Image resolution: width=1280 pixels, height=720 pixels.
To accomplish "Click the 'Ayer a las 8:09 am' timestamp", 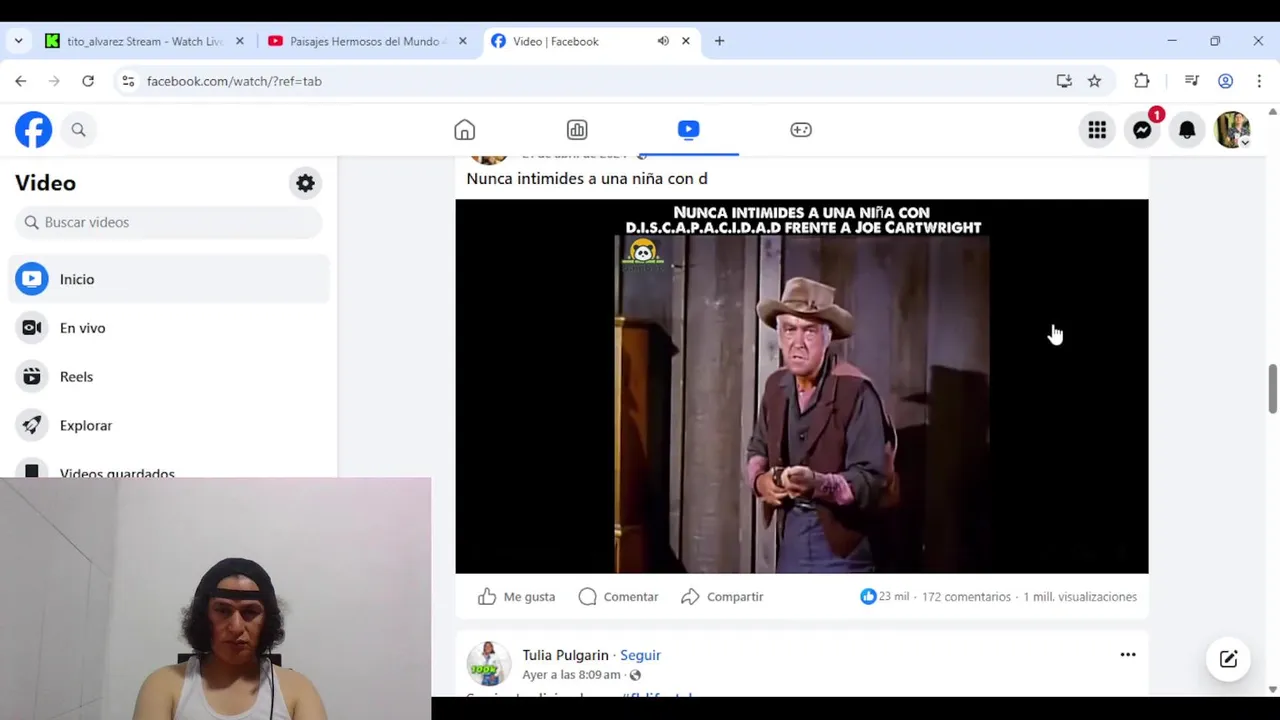I will click(571, 675).
